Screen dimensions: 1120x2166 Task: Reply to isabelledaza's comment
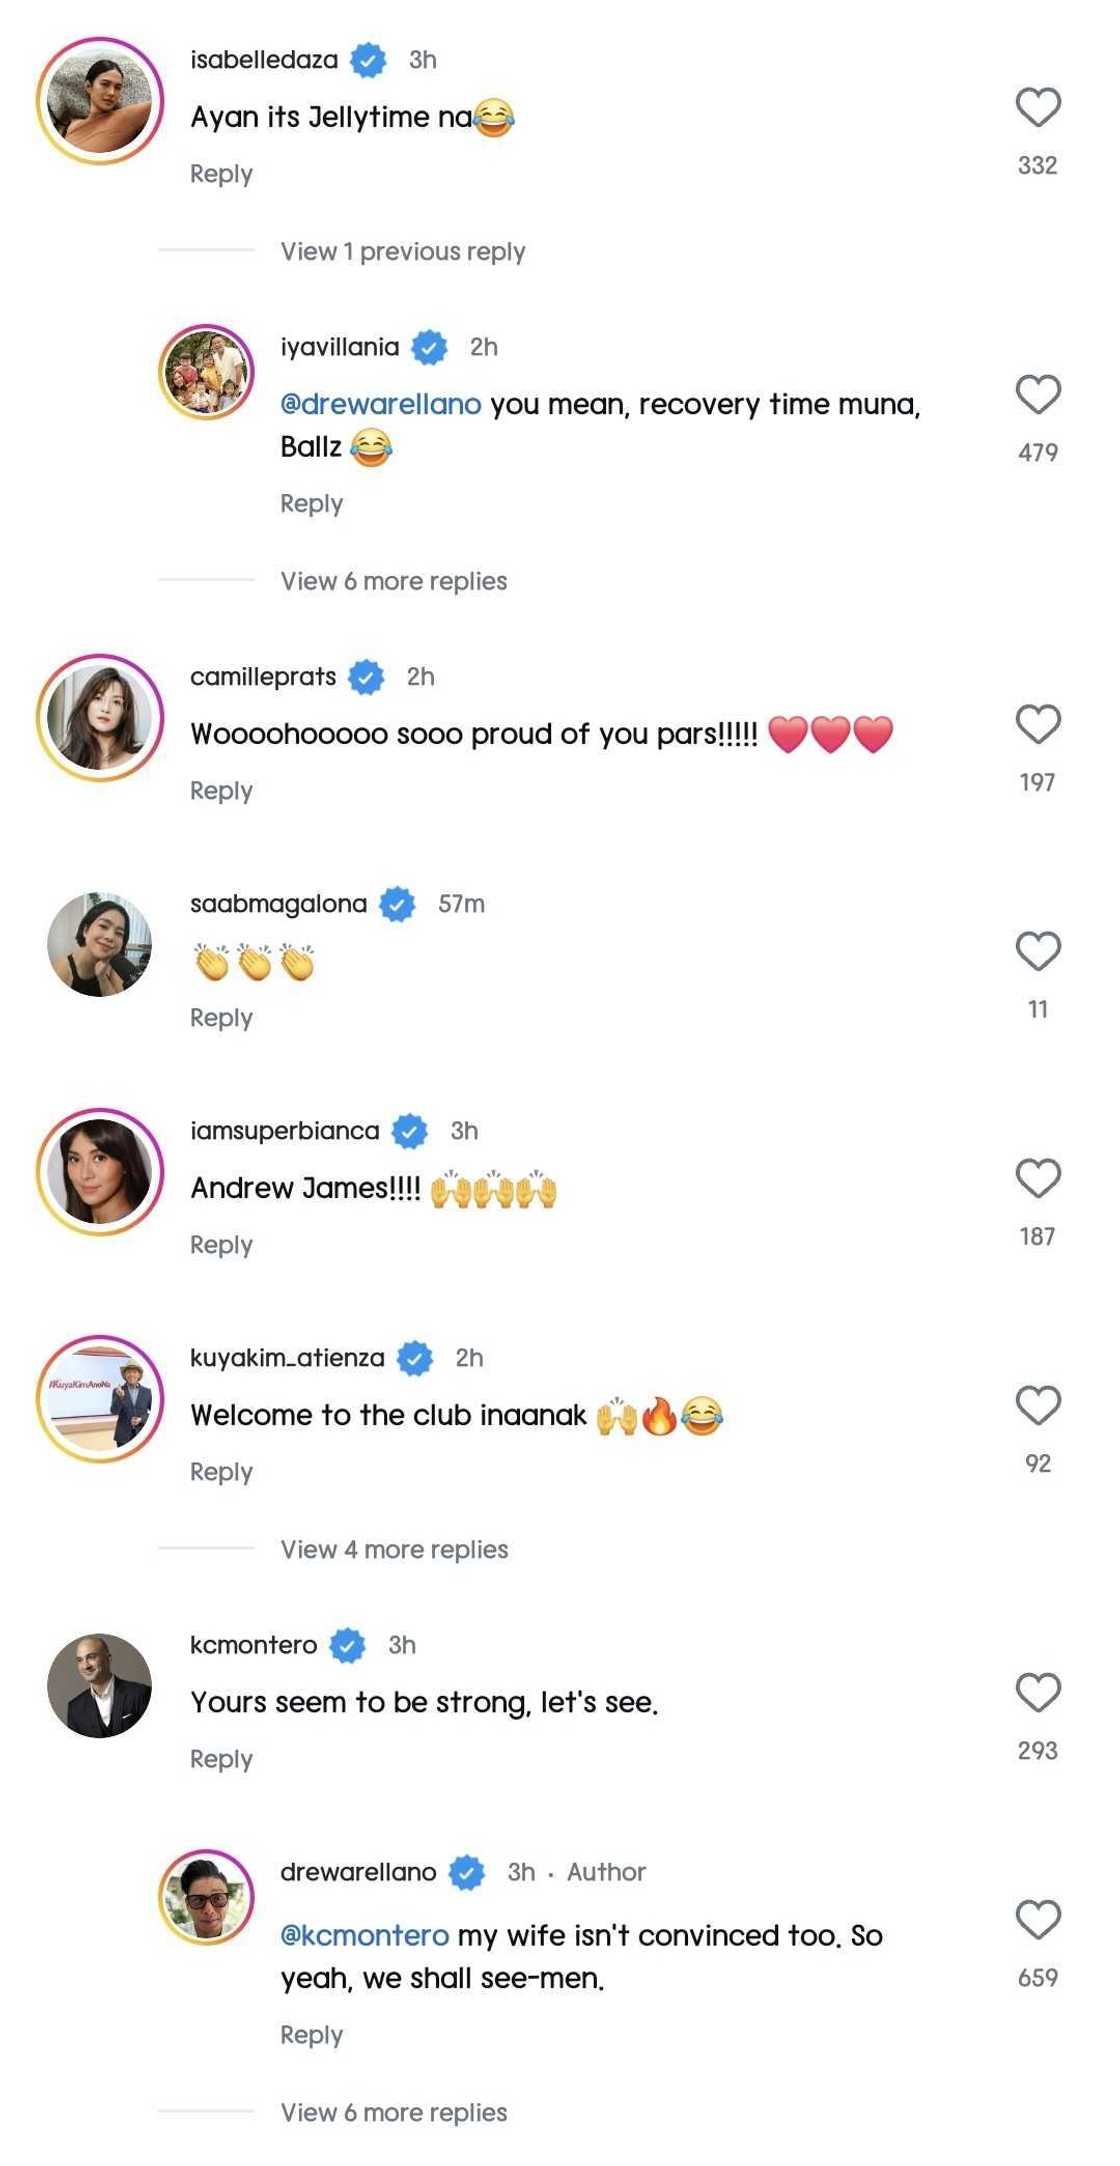pos(221,174)
